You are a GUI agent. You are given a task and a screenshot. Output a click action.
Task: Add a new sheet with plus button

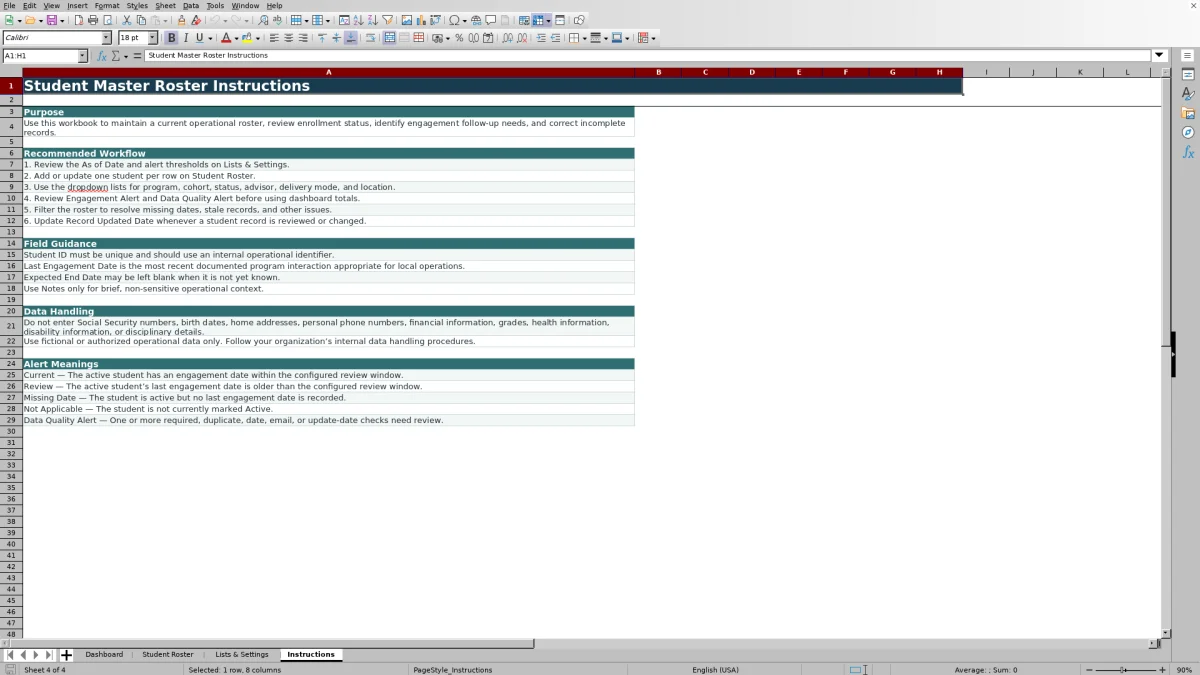(66, 655)
